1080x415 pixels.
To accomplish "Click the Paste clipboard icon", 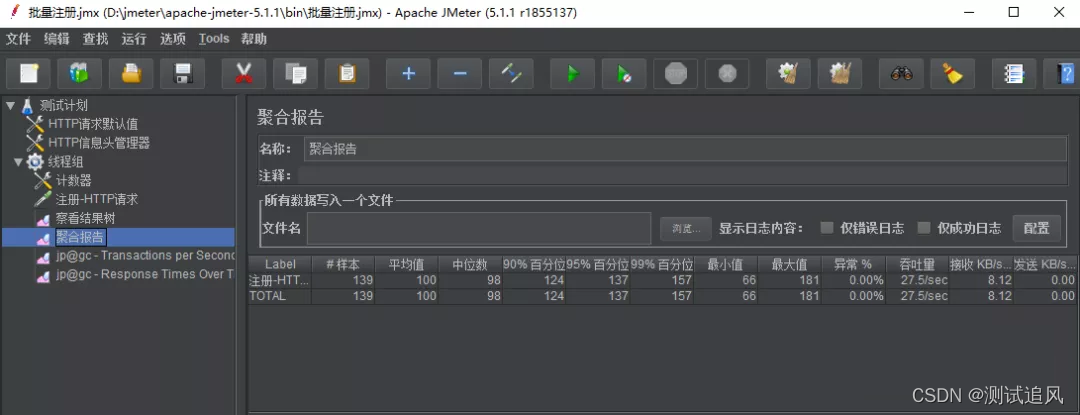I will [x=347, y=74].
